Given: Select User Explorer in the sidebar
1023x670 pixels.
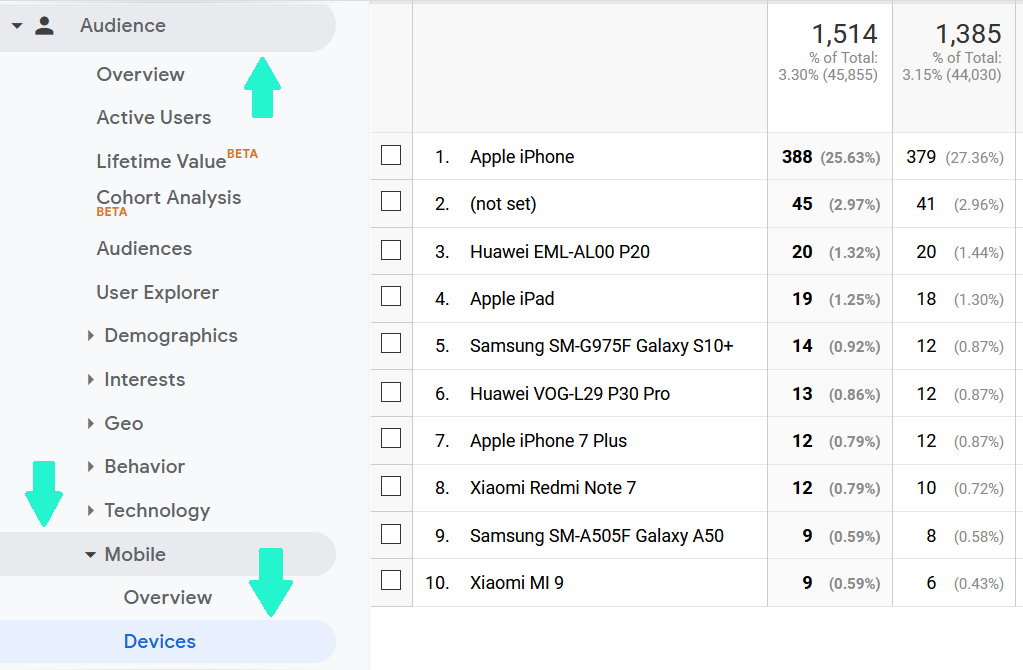Looking at the screenshot, I should tap(157, 292).
